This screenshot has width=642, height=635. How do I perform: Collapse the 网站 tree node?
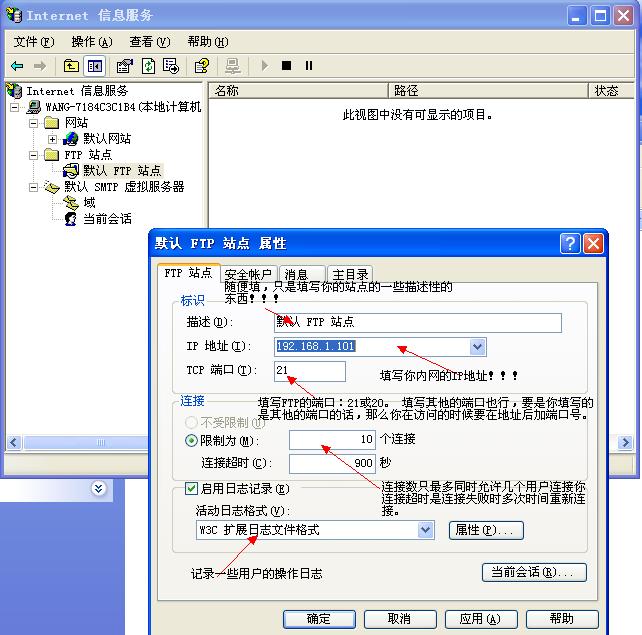pos(34,123)
